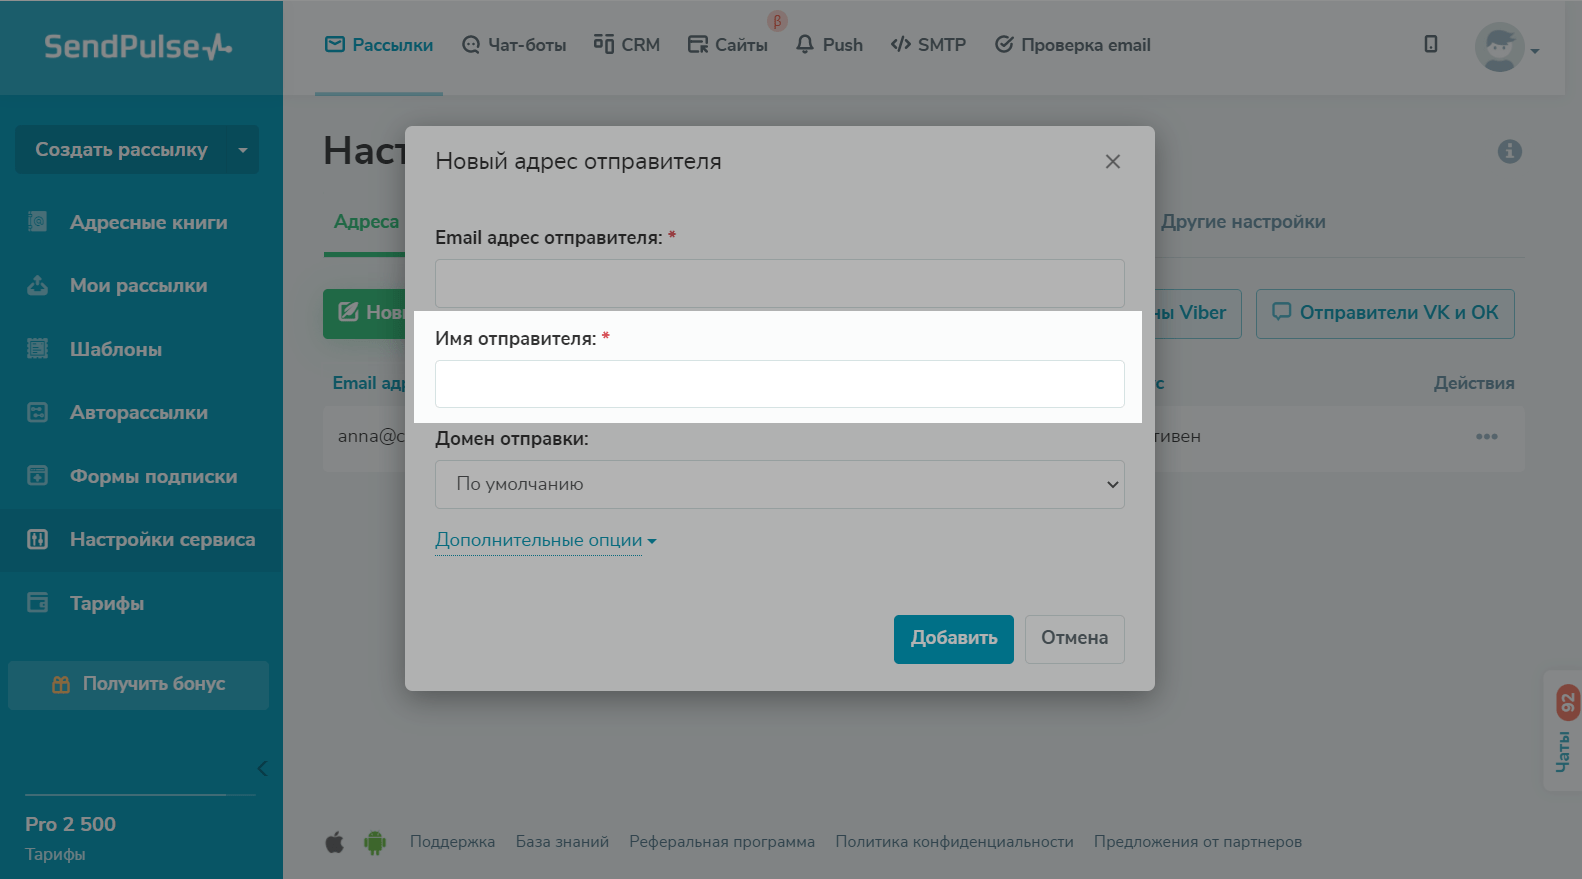Expand the Домен отправки dropdown
The width and height of the screenshot is (1582, 879).
click(779, 484)
